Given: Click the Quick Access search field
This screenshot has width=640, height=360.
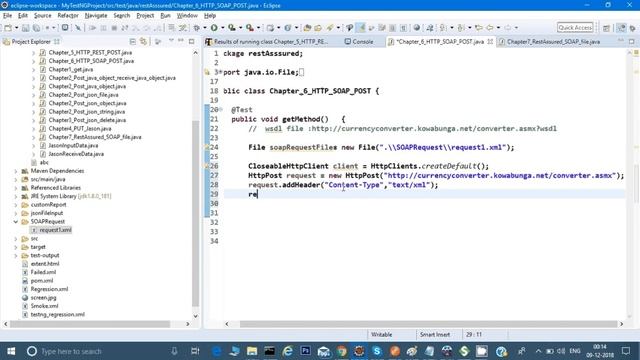Looking at the screenshot, I should [x=575, y=27].
